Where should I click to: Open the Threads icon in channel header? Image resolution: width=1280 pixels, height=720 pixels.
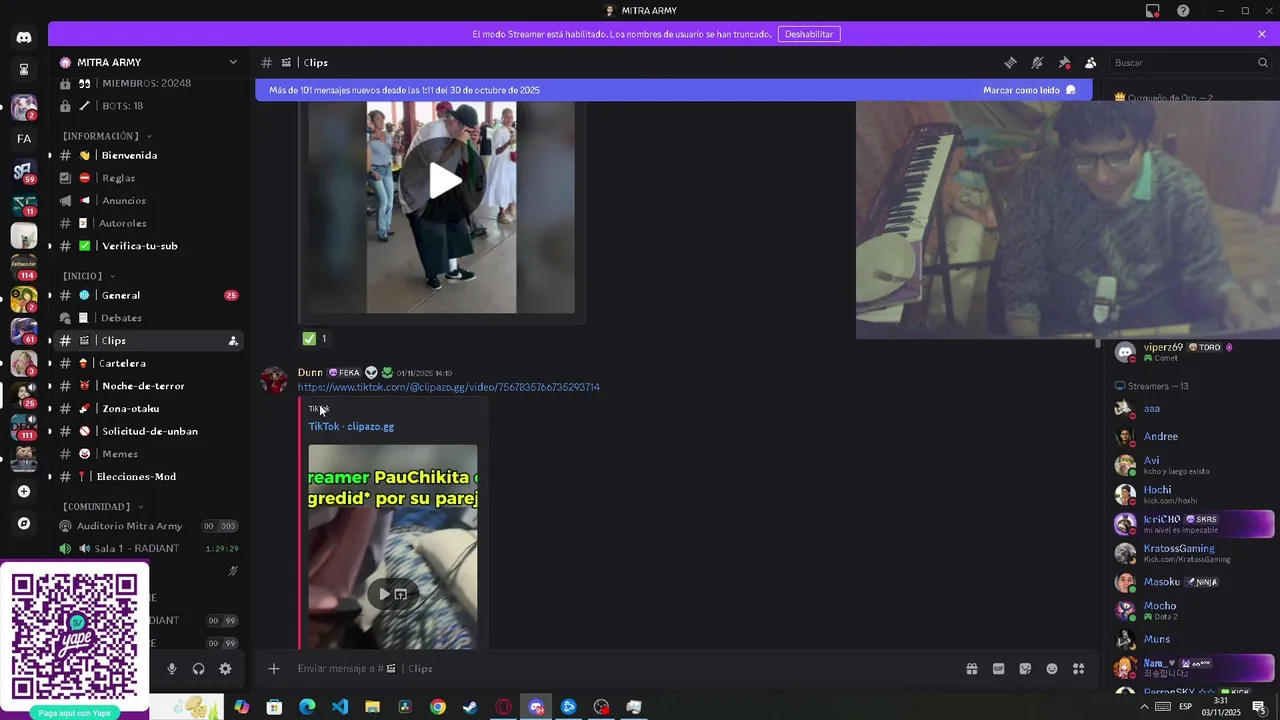pyautogui.click(x=1010, y=62)
